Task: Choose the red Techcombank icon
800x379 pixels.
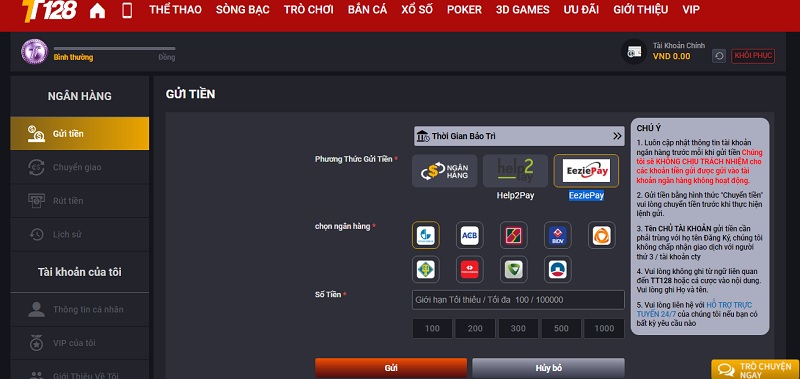Action: 469,269
